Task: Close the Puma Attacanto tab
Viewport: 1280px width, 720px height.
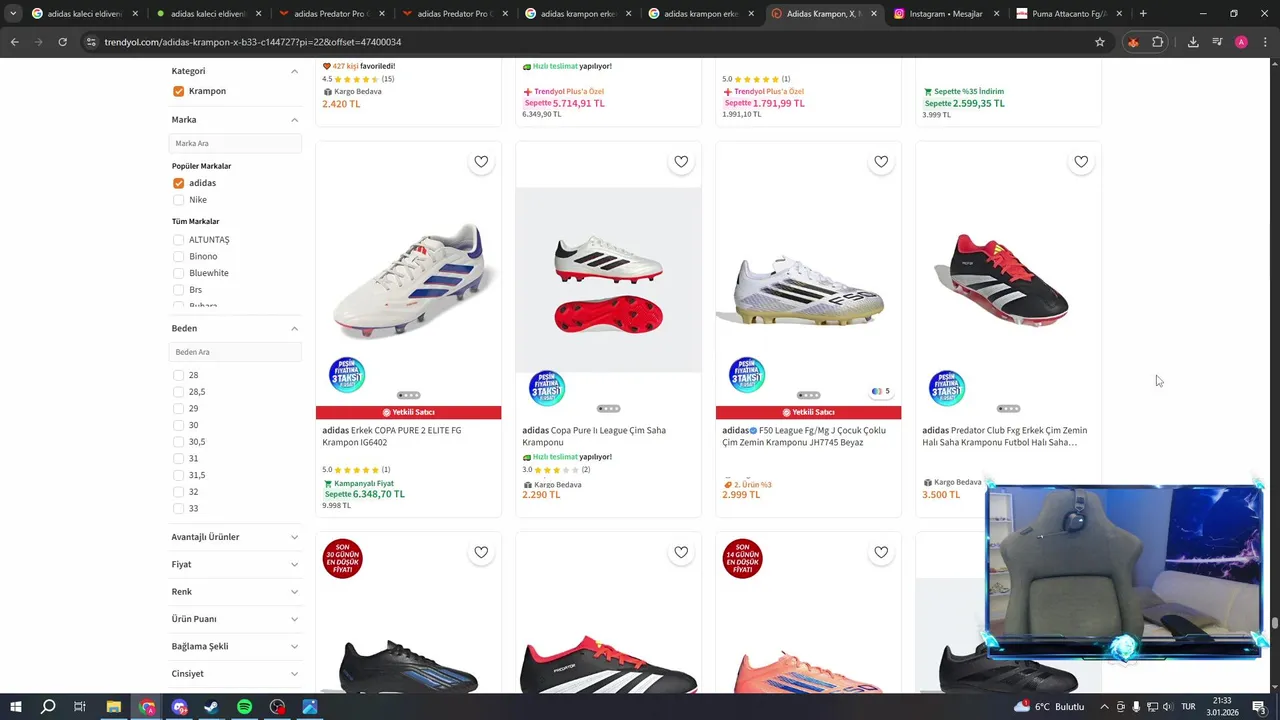Action: pos(1119,14)
